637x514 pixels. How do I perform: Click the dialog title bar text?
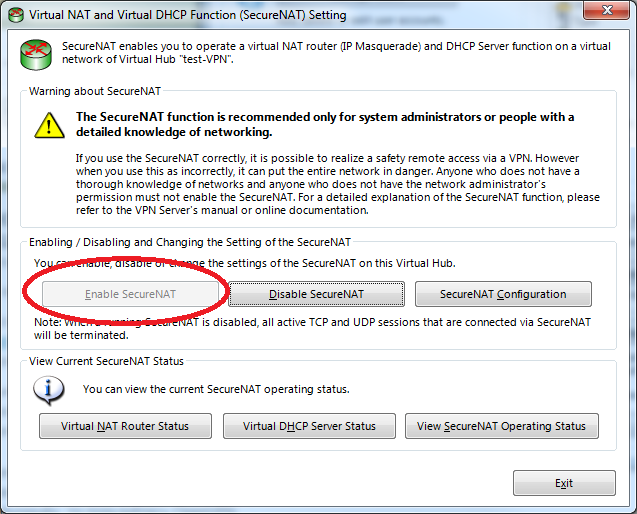pos(188,15)
